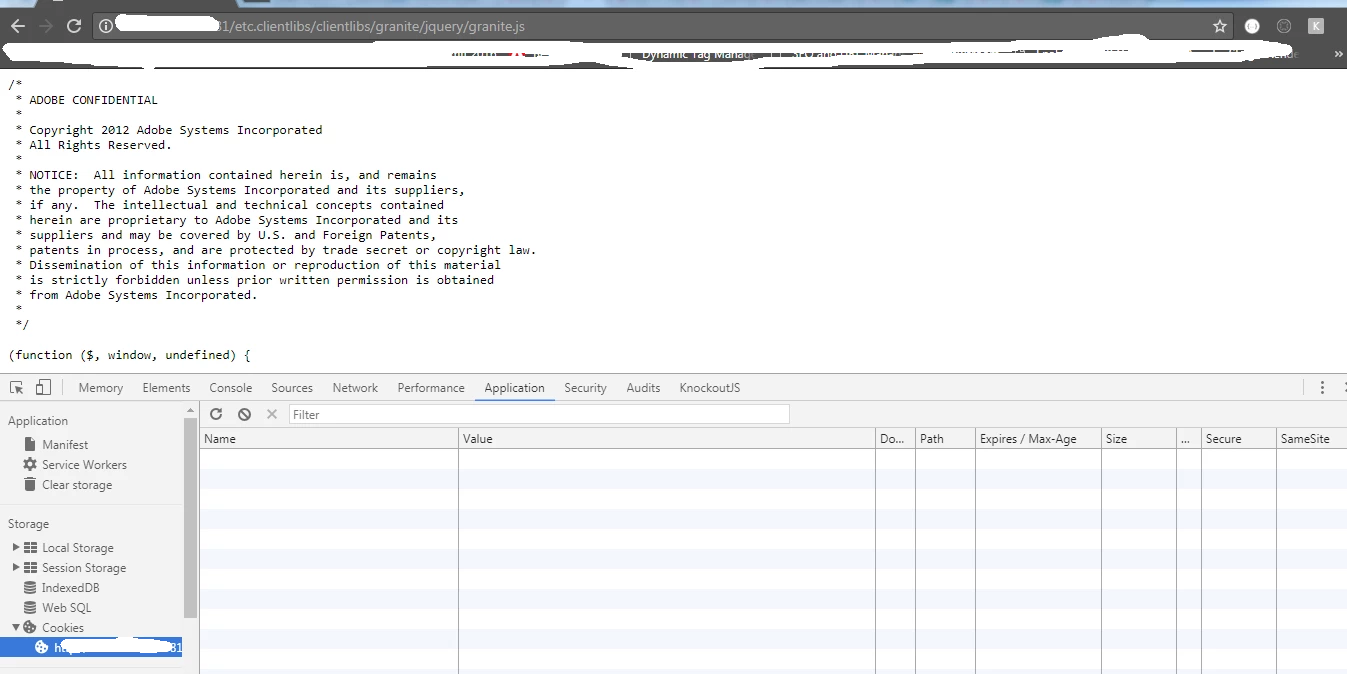The image size is (1347, 674).
Task: Click the sidebar scrollbar up arrow
Action: [191, 410]
